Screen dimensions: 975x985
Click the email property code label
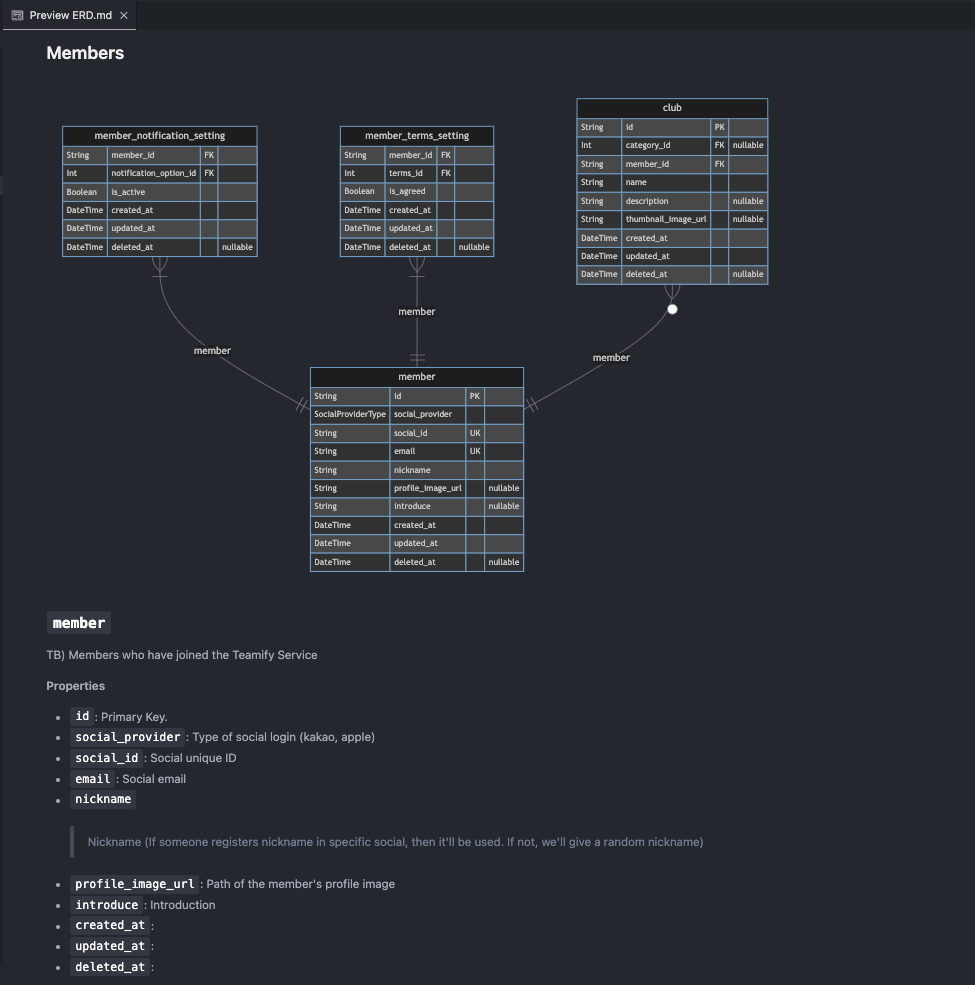click(x=92, y=779)
